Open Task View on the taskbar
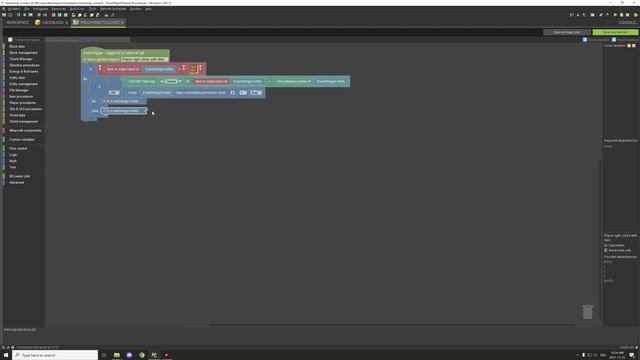 click(x=104, y=355)
